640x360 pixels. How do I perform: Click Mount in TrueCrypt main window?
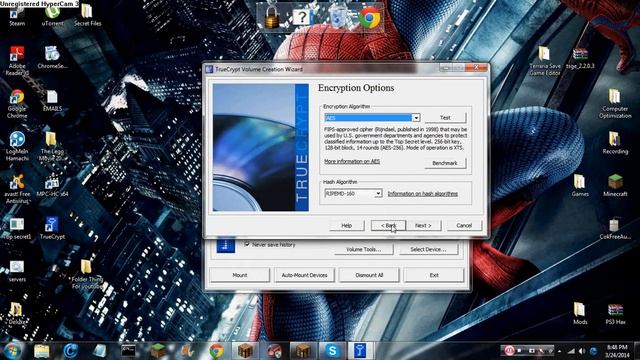click(x=240, y=275)
